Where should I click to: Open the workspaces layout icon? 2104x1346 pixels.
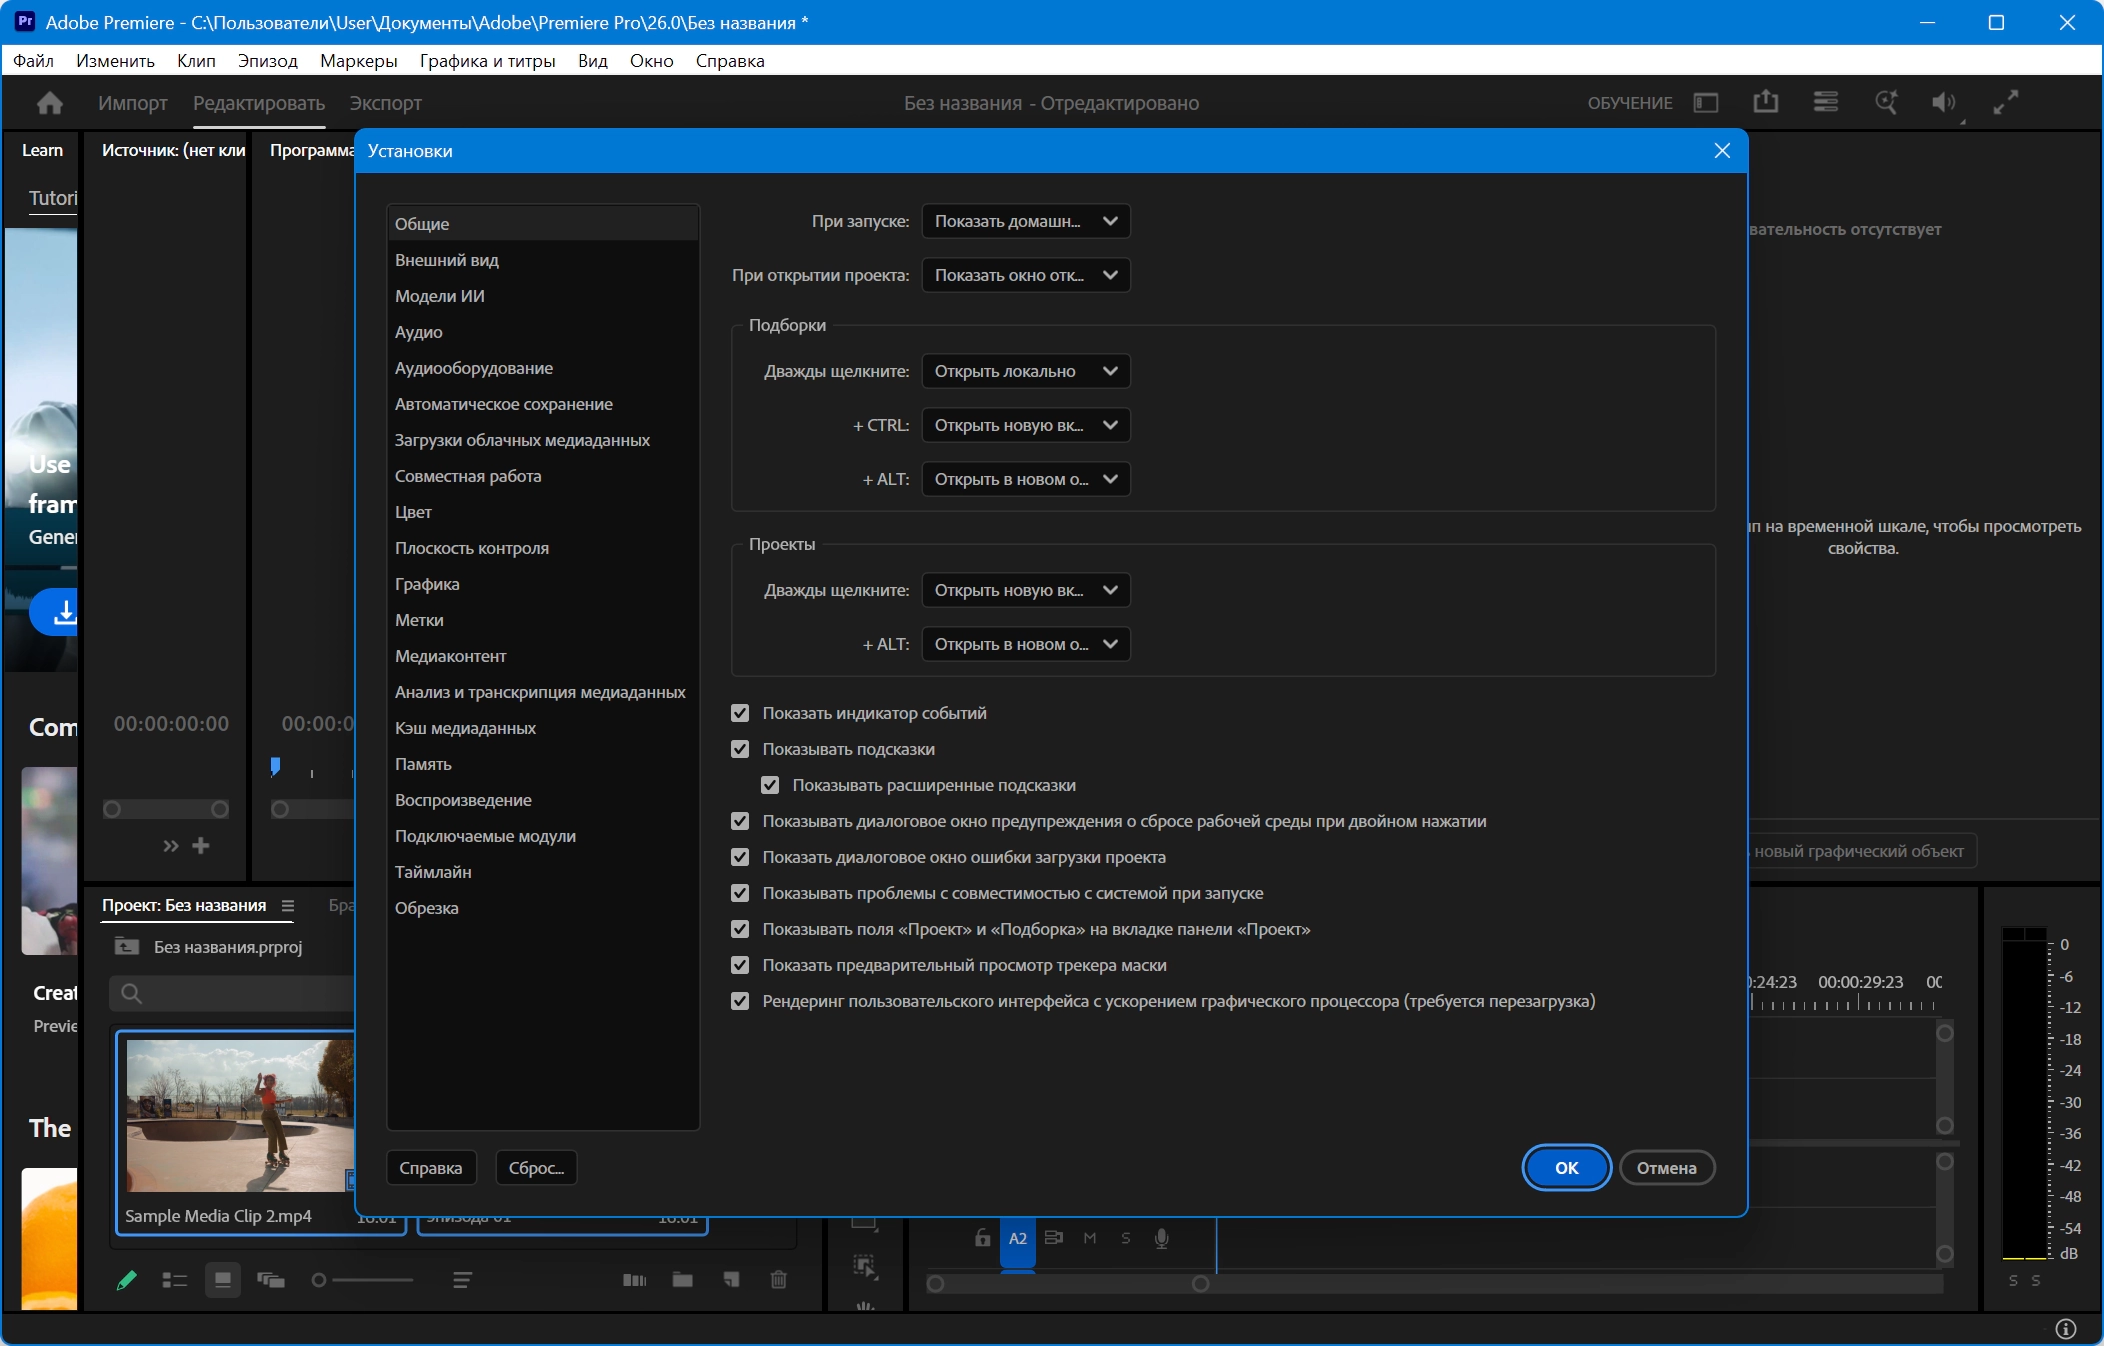coord(1706,103)
